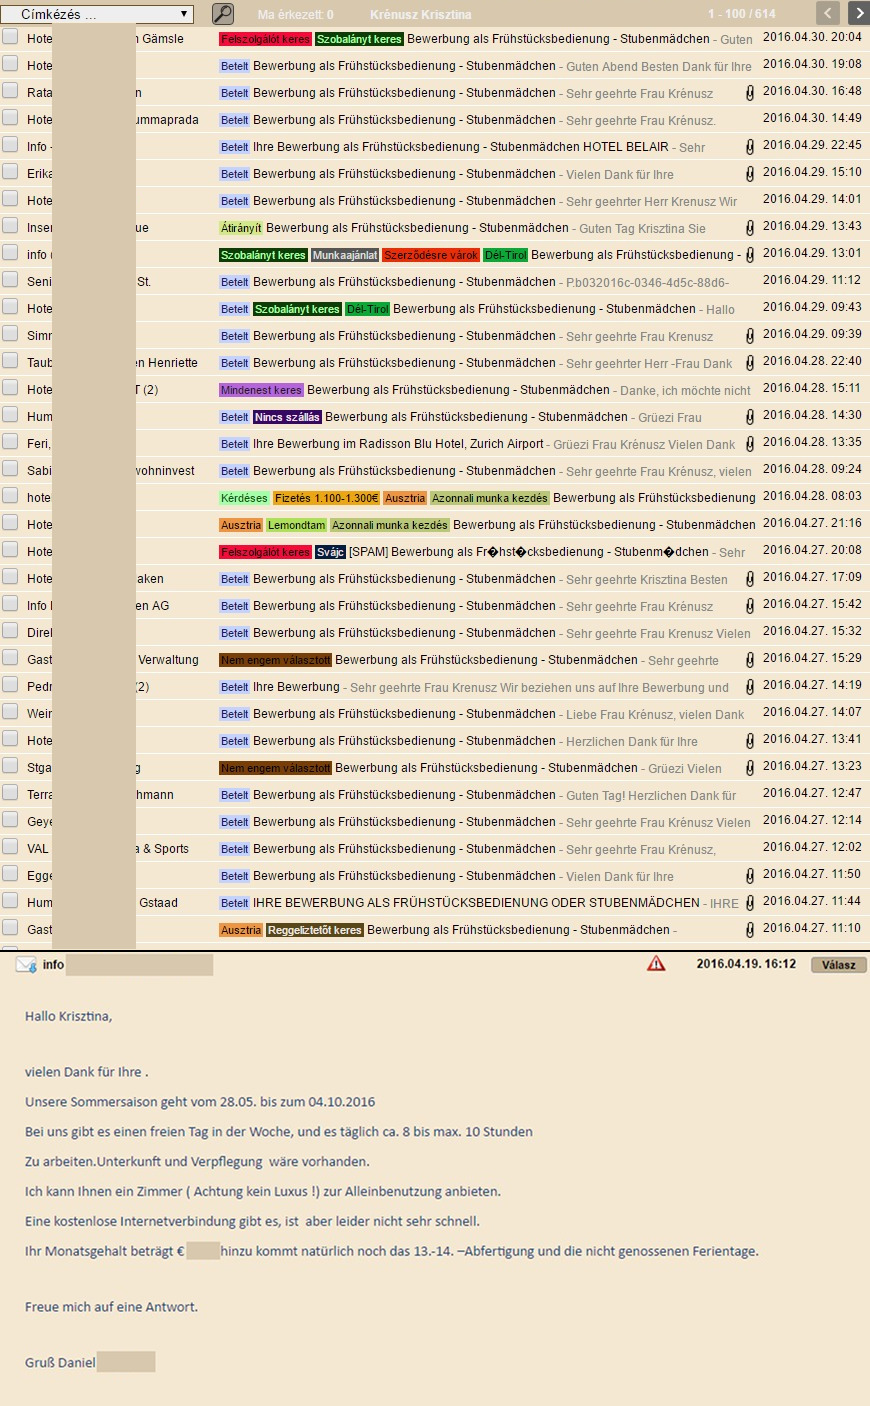870x1406 pixels.
Task: Click paperclip on the 2016.04.29. 09:39 email
Action: tap(750, 336)
